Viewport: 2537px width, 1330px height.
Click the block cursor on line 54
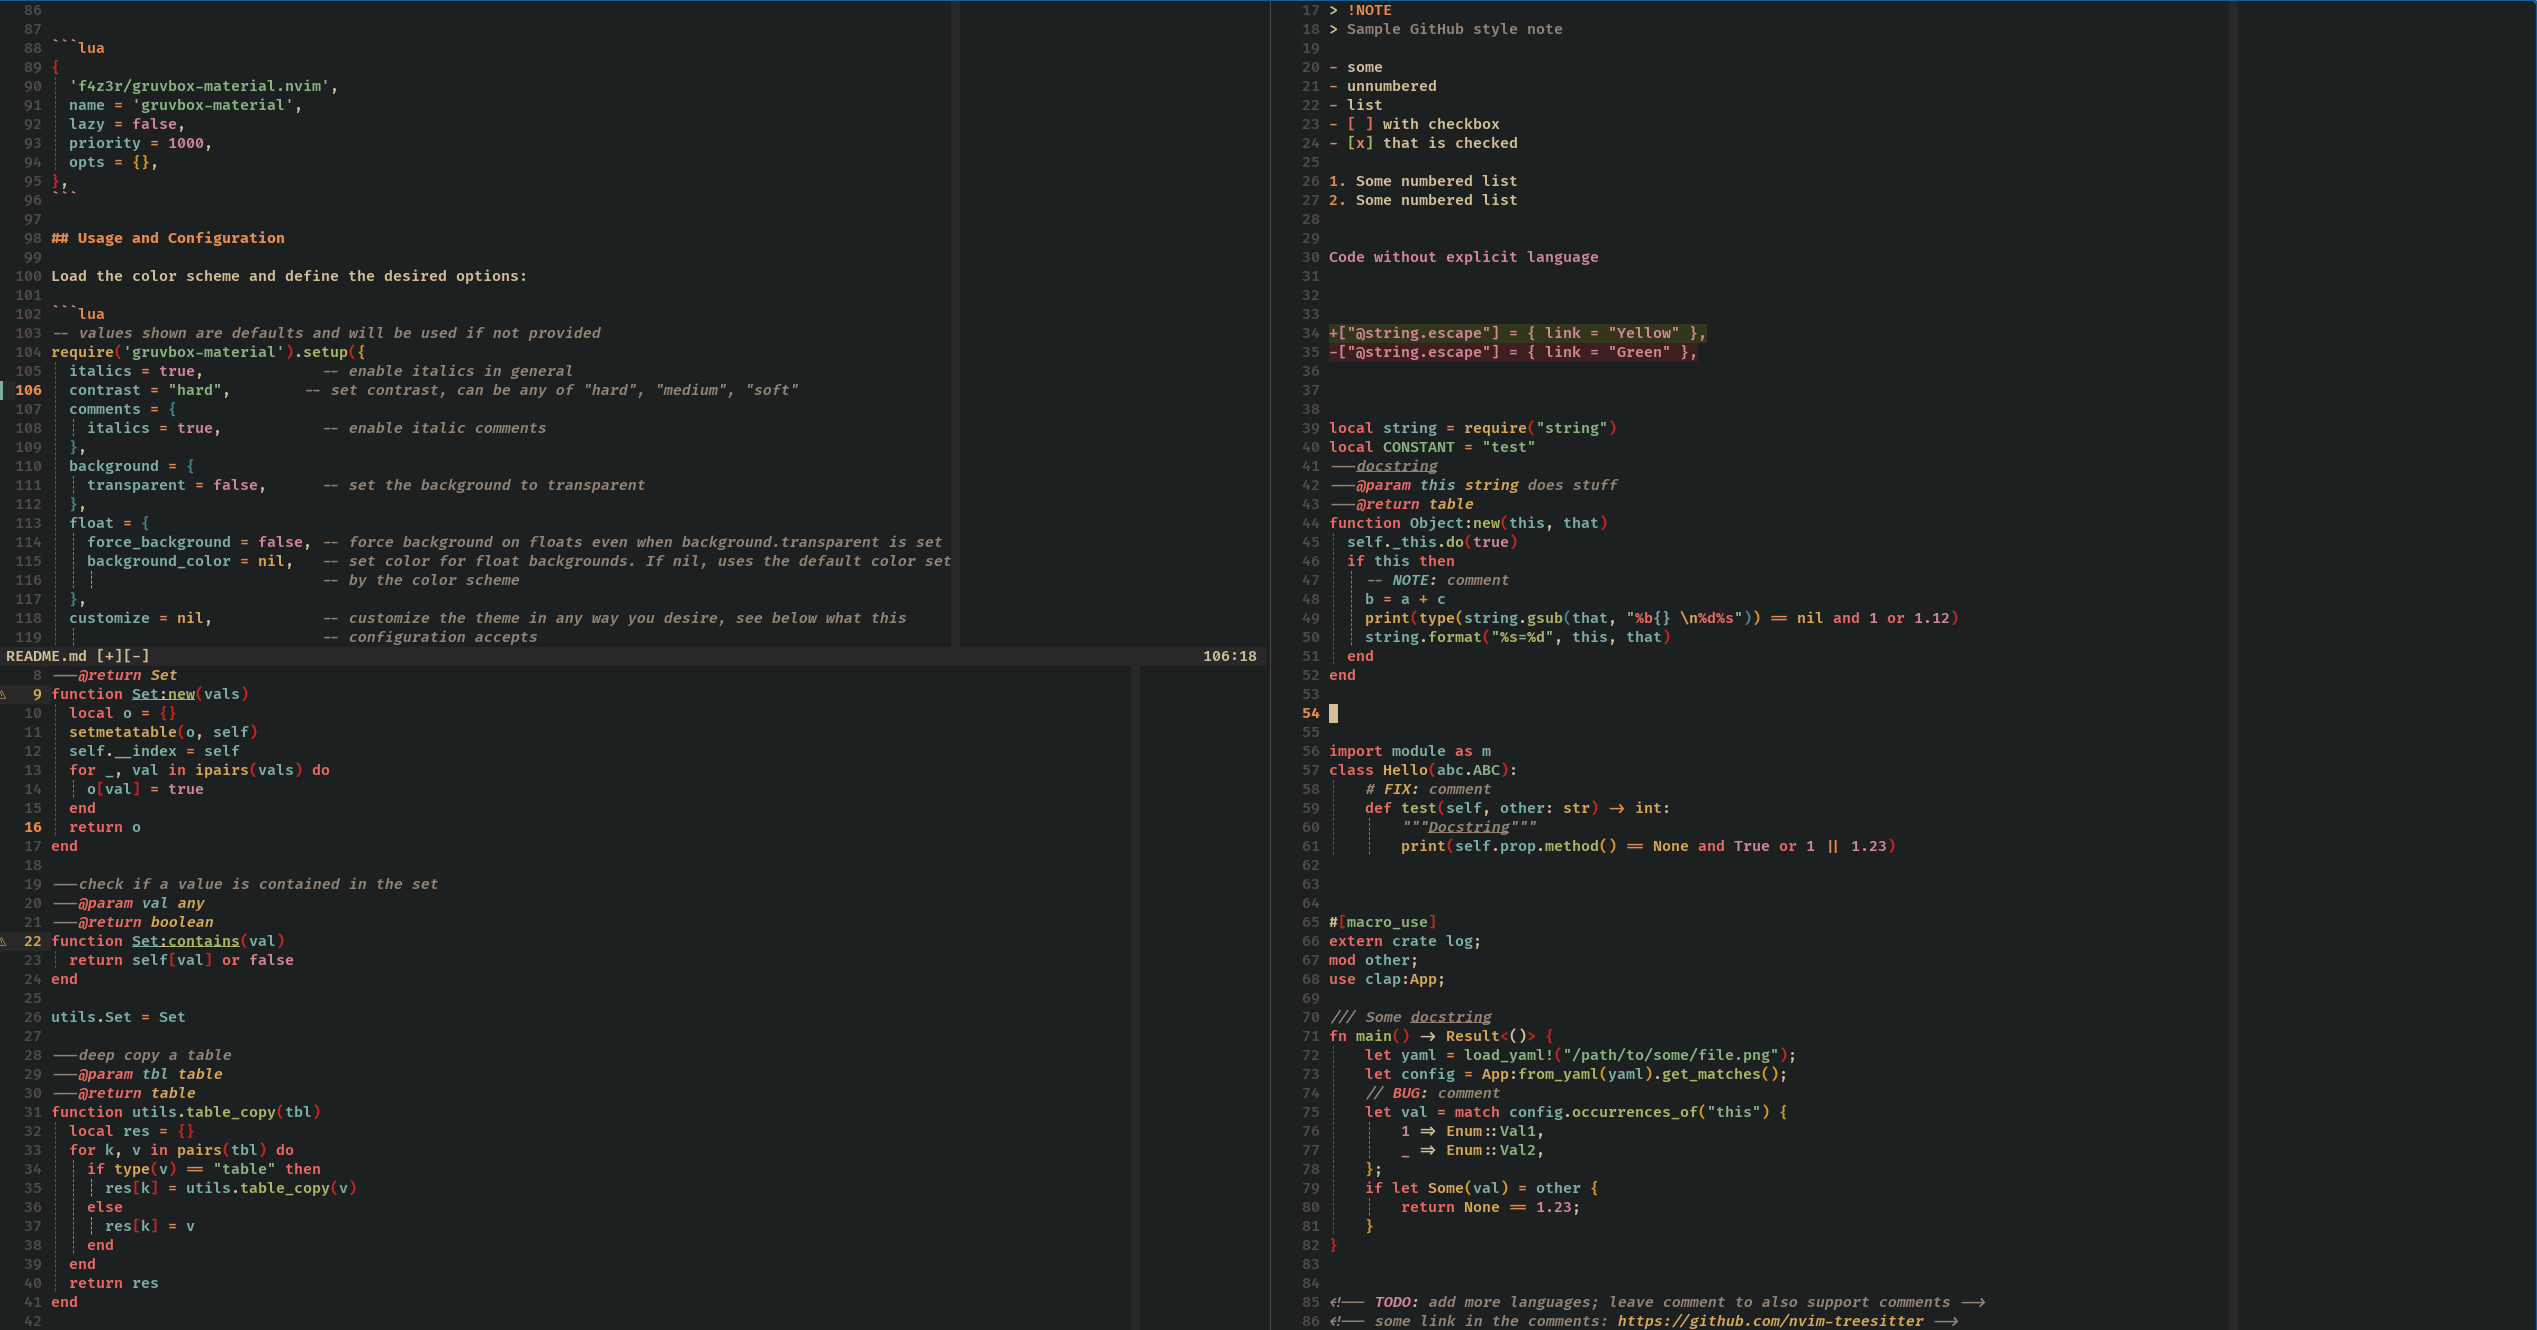point(1333,713)
